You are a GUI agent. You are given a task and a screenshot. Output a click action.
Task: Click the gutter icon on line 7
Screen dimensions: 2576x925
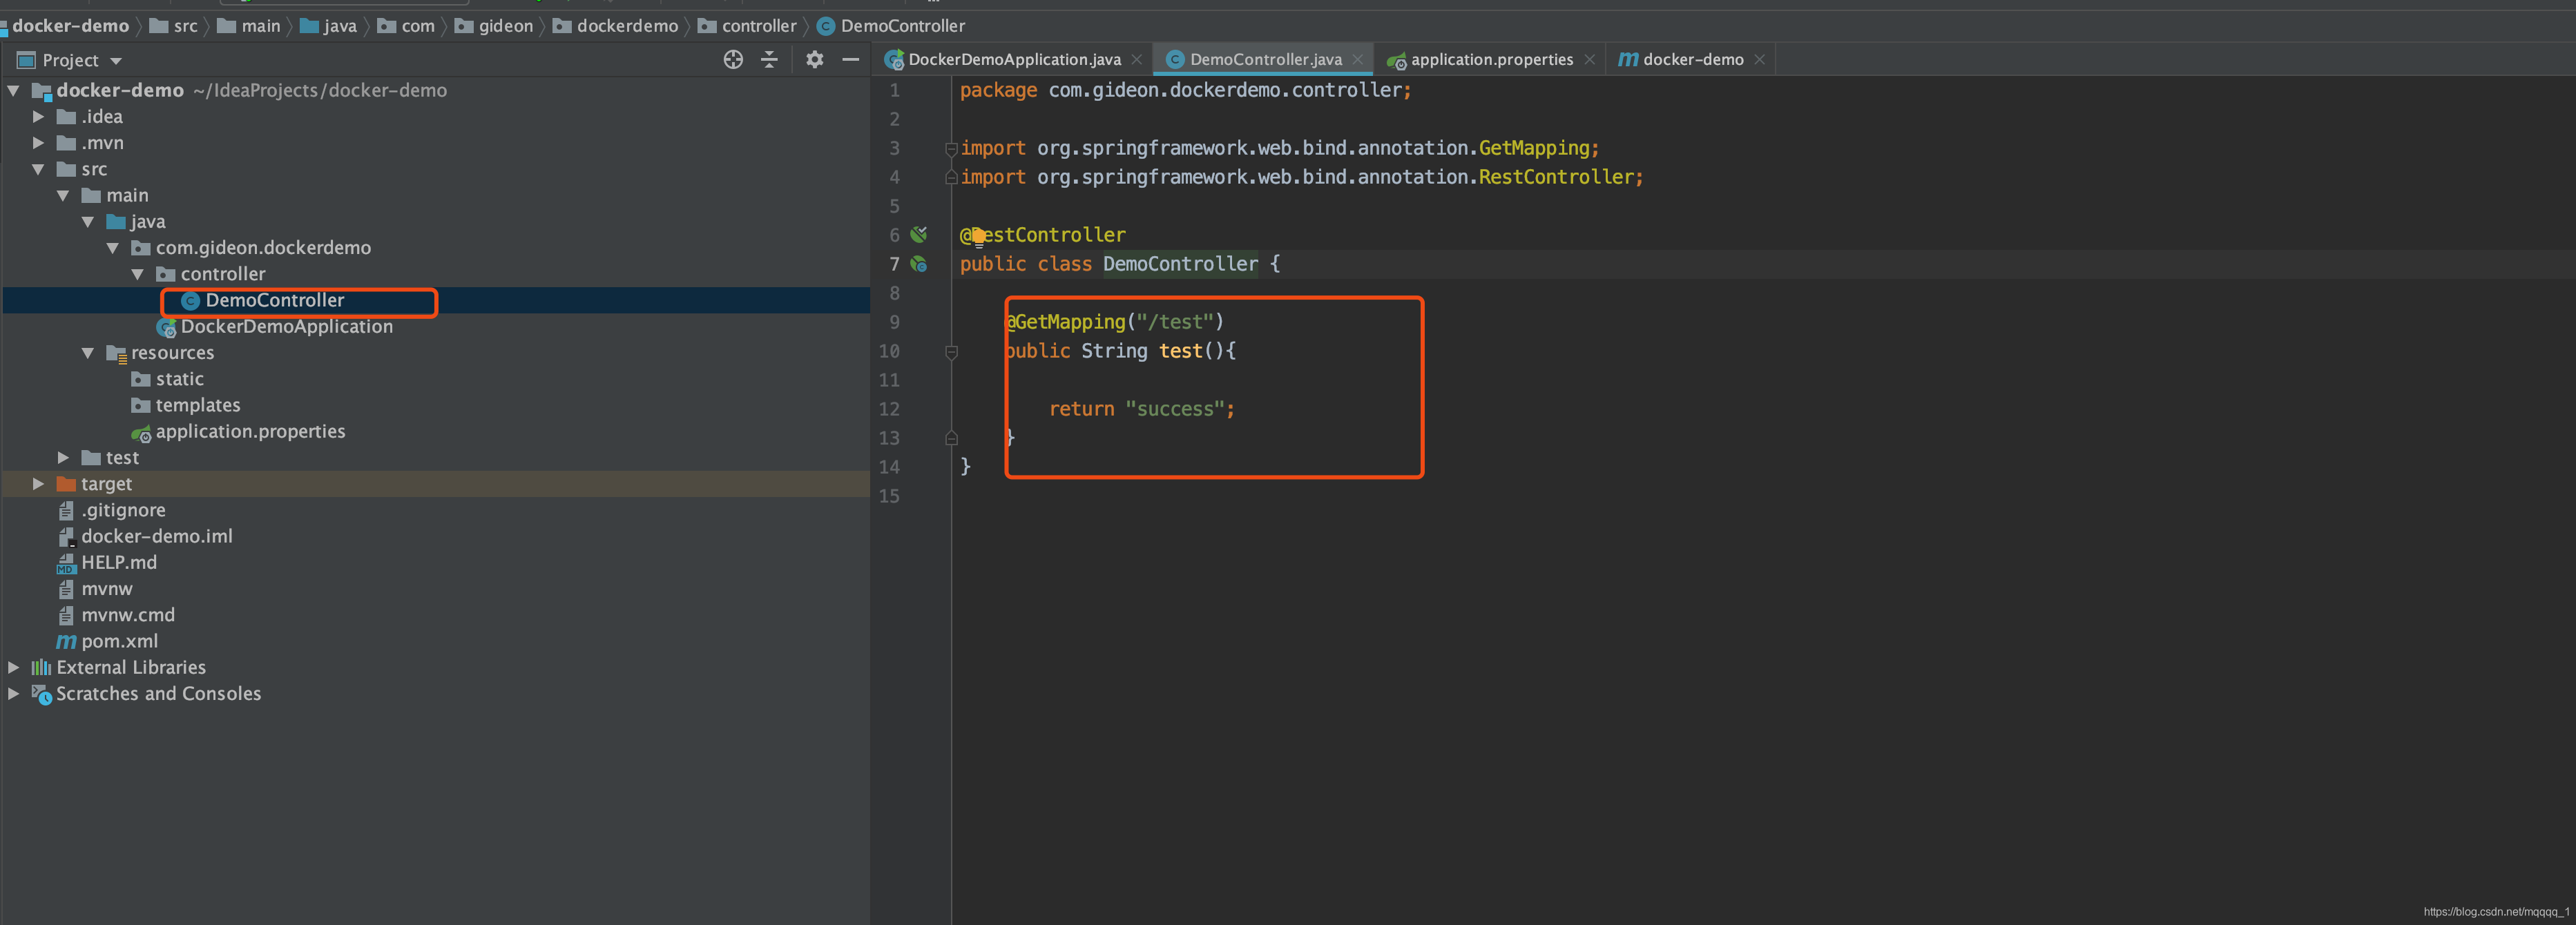919,264
